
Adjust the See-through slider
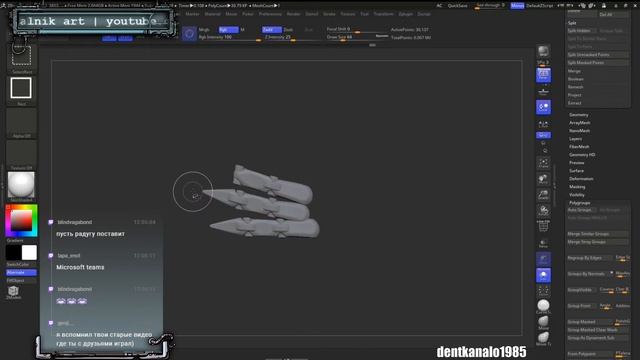[x=490, y=6]
